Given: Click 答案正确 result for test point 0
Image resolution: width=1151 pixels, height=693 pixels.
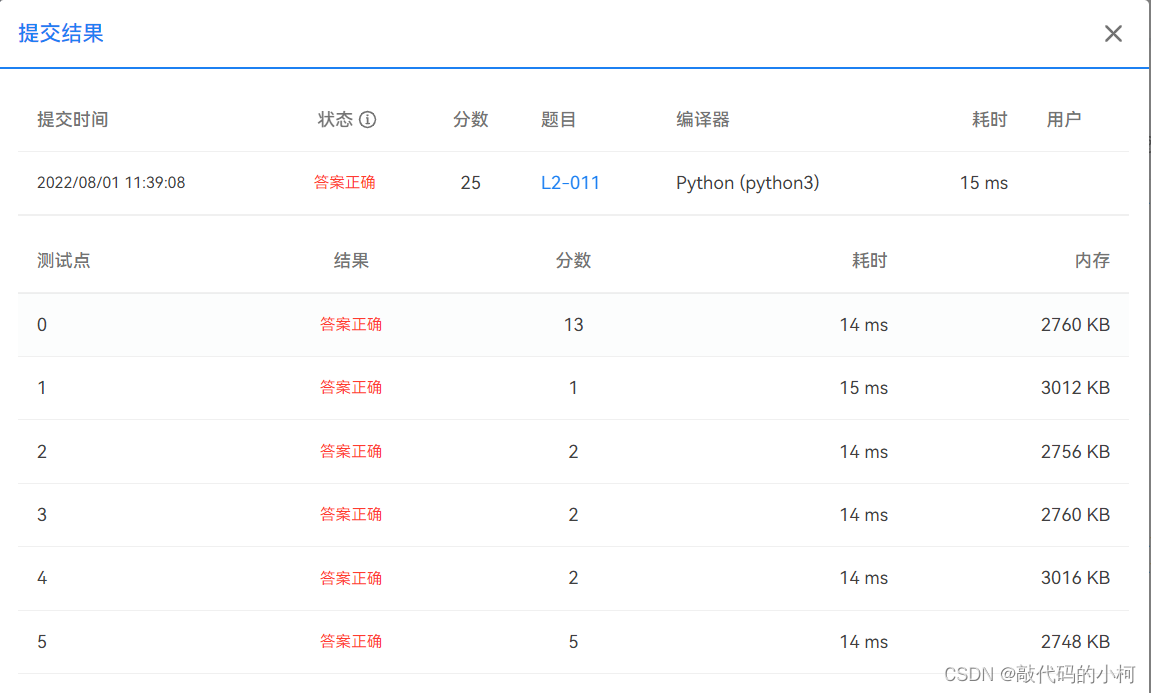Looking at the screenshot, I should click(x=351, y=324).
